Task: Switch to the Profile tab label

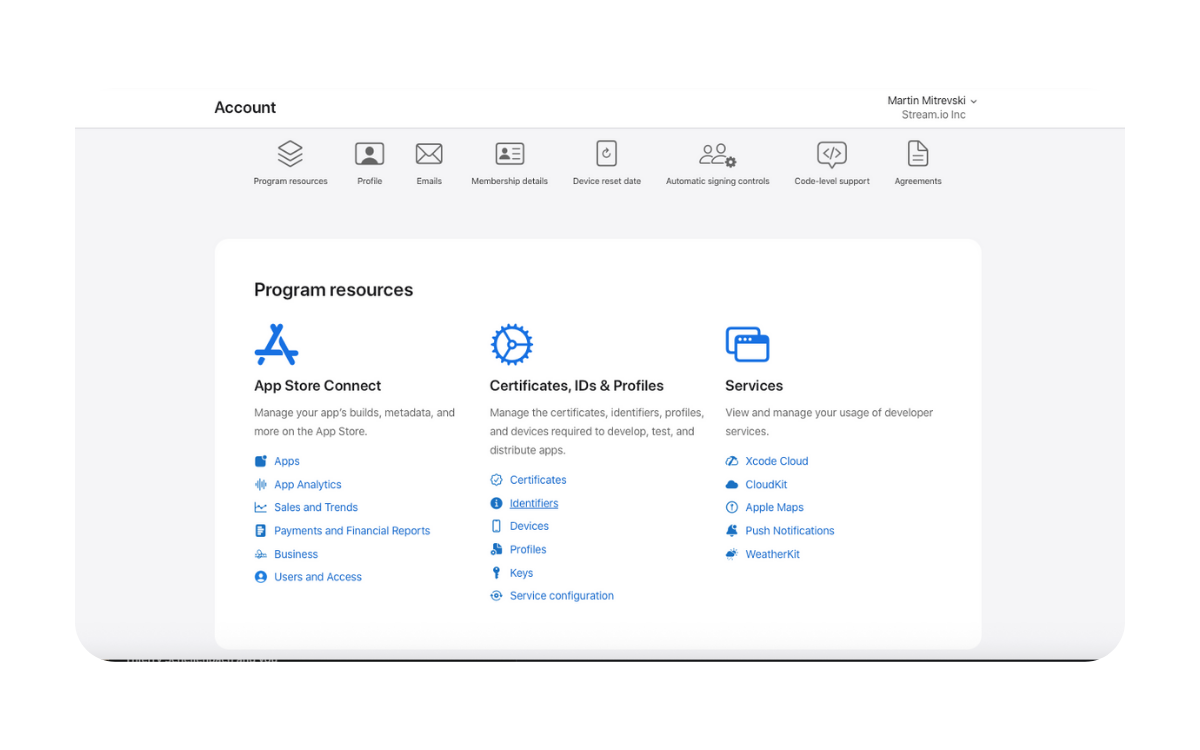Action: (370, 181)
